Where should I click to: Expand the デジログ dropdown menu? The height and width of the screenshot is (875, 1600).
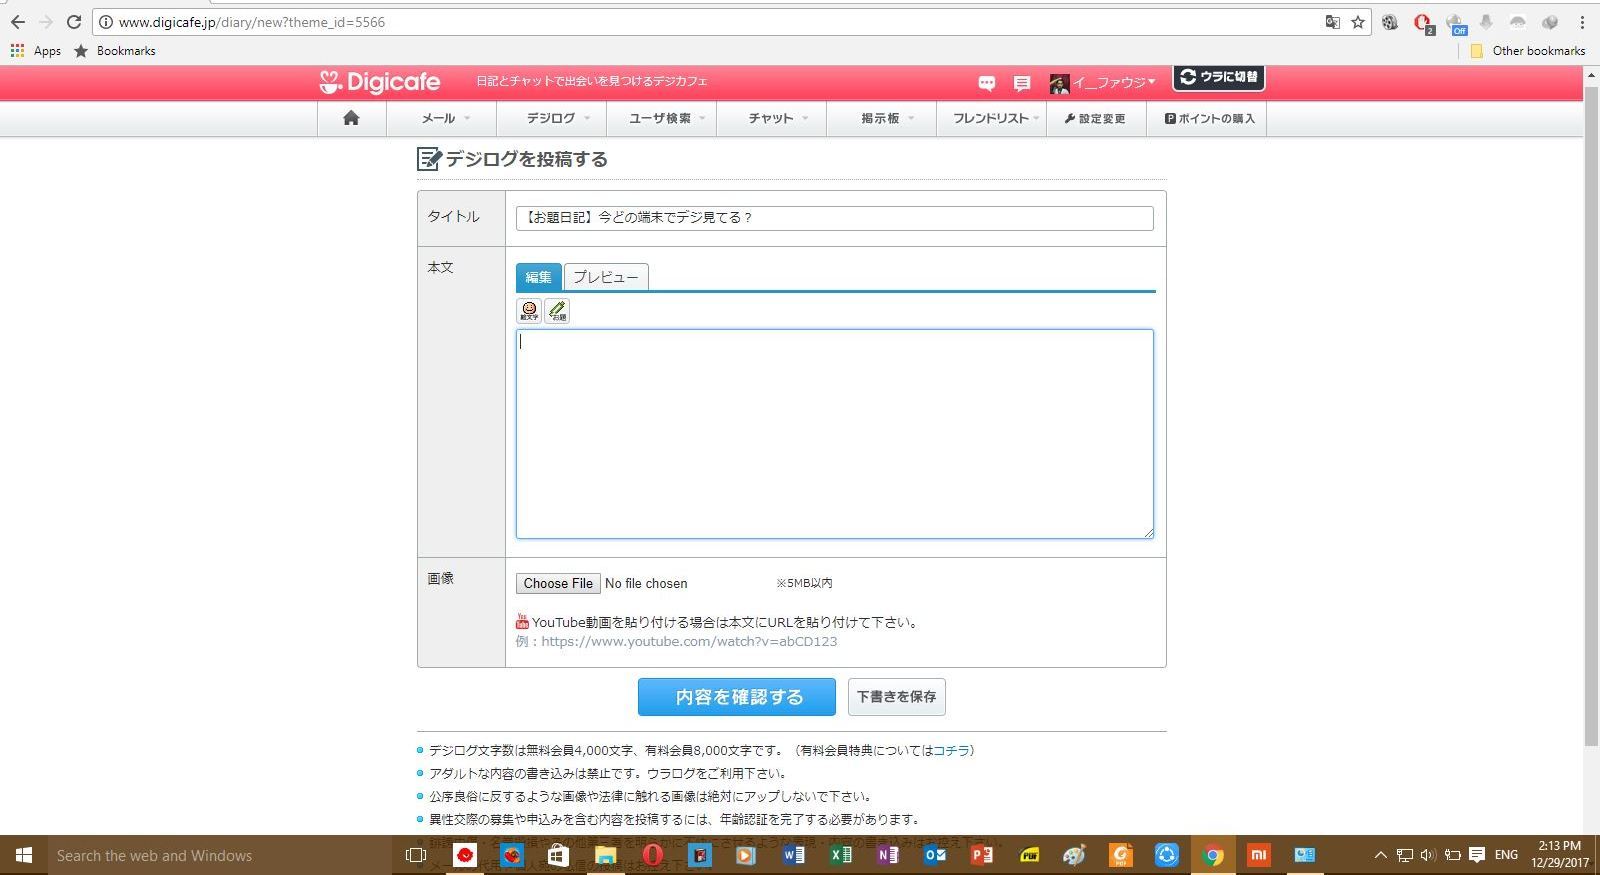(558, 118)
